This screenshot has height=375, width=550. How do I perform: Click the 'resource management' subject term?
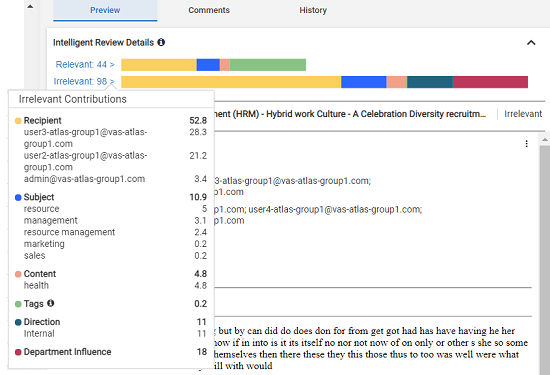(69, 232)
